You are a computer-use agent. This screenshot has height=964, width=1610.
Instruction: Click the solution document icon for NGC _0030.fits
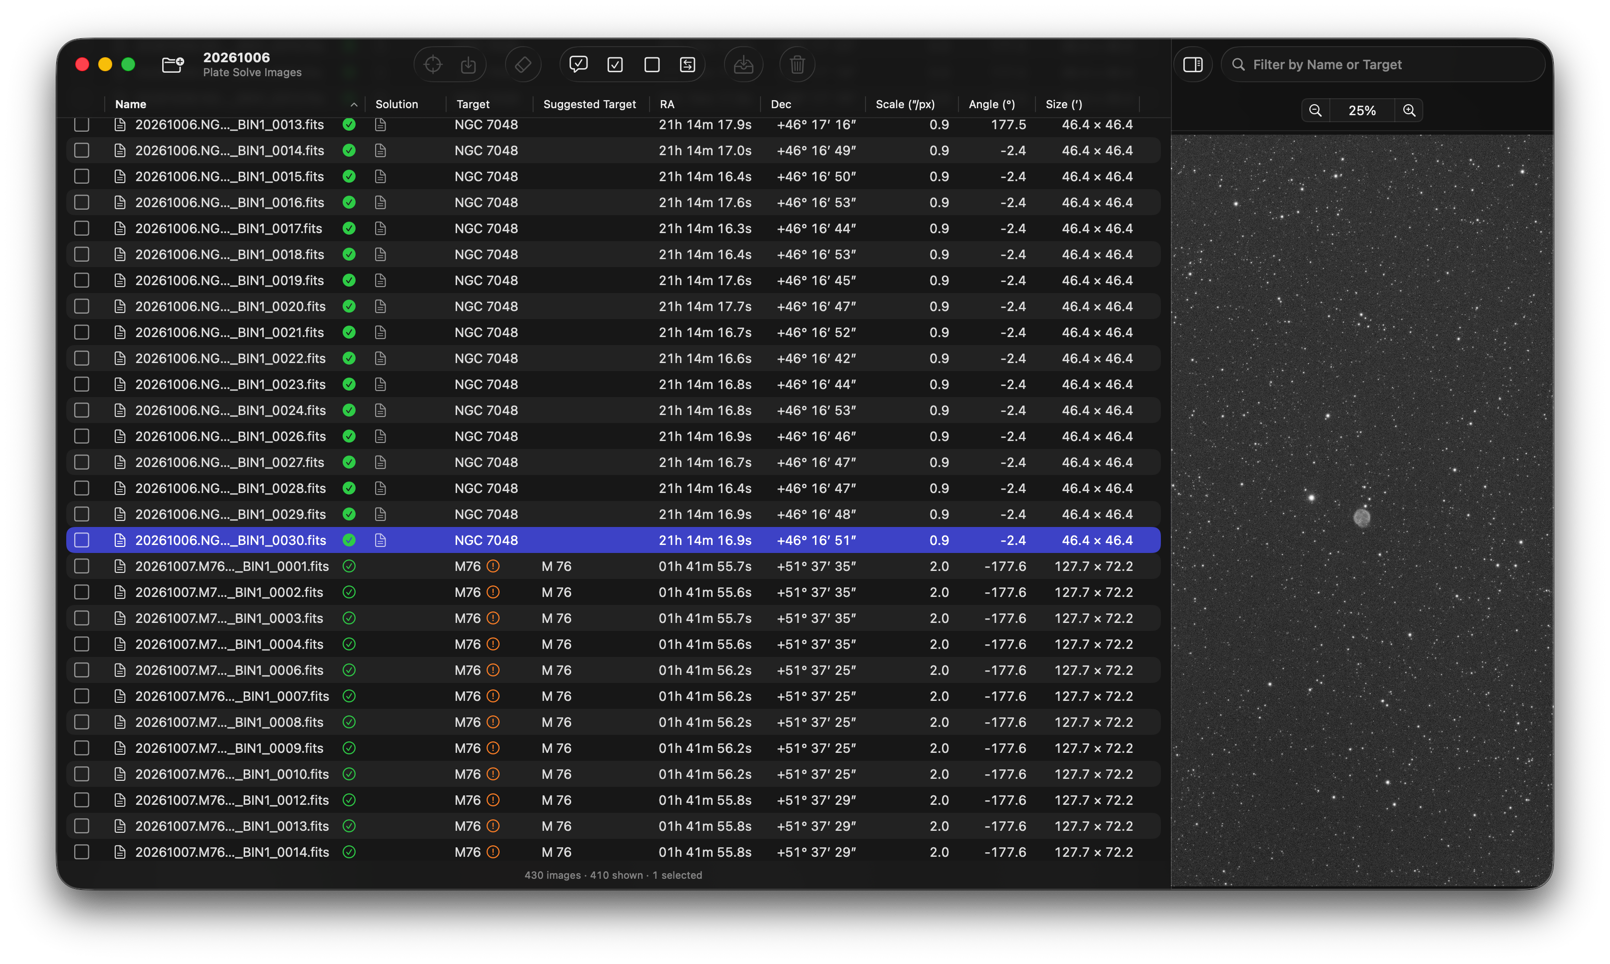point(381,540)
